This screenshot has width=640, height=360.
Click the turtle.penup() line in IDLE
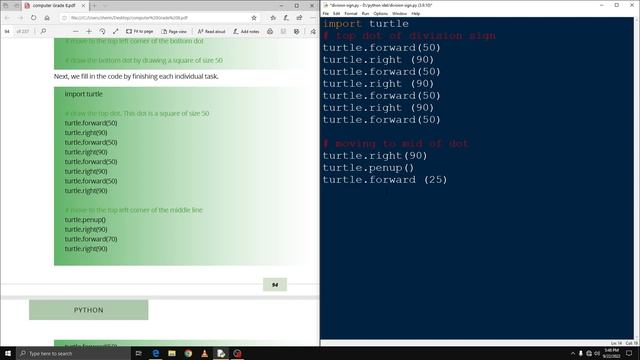pyautogui.click(x=368, y=168)
